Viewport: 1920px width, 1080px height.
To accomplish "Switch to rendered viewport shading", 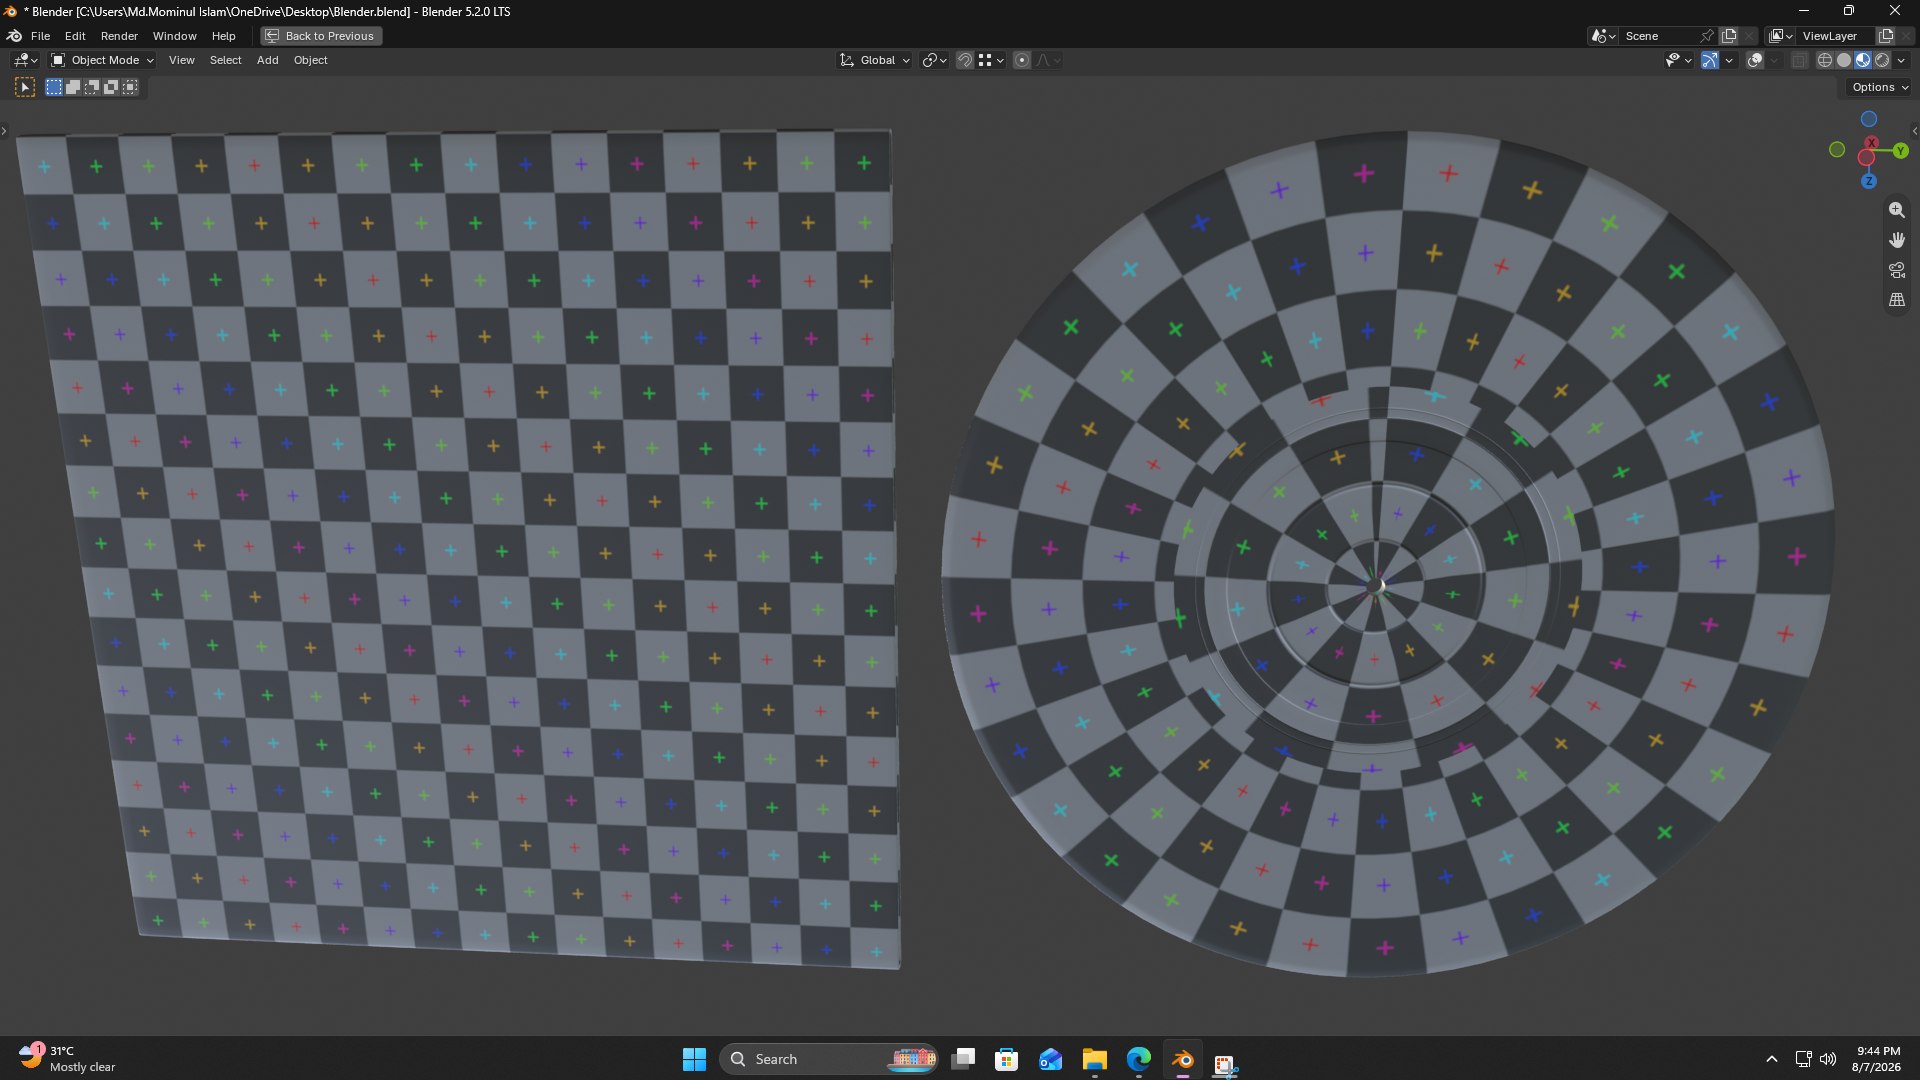I will pyautogui.click(x=1882, y=61).
